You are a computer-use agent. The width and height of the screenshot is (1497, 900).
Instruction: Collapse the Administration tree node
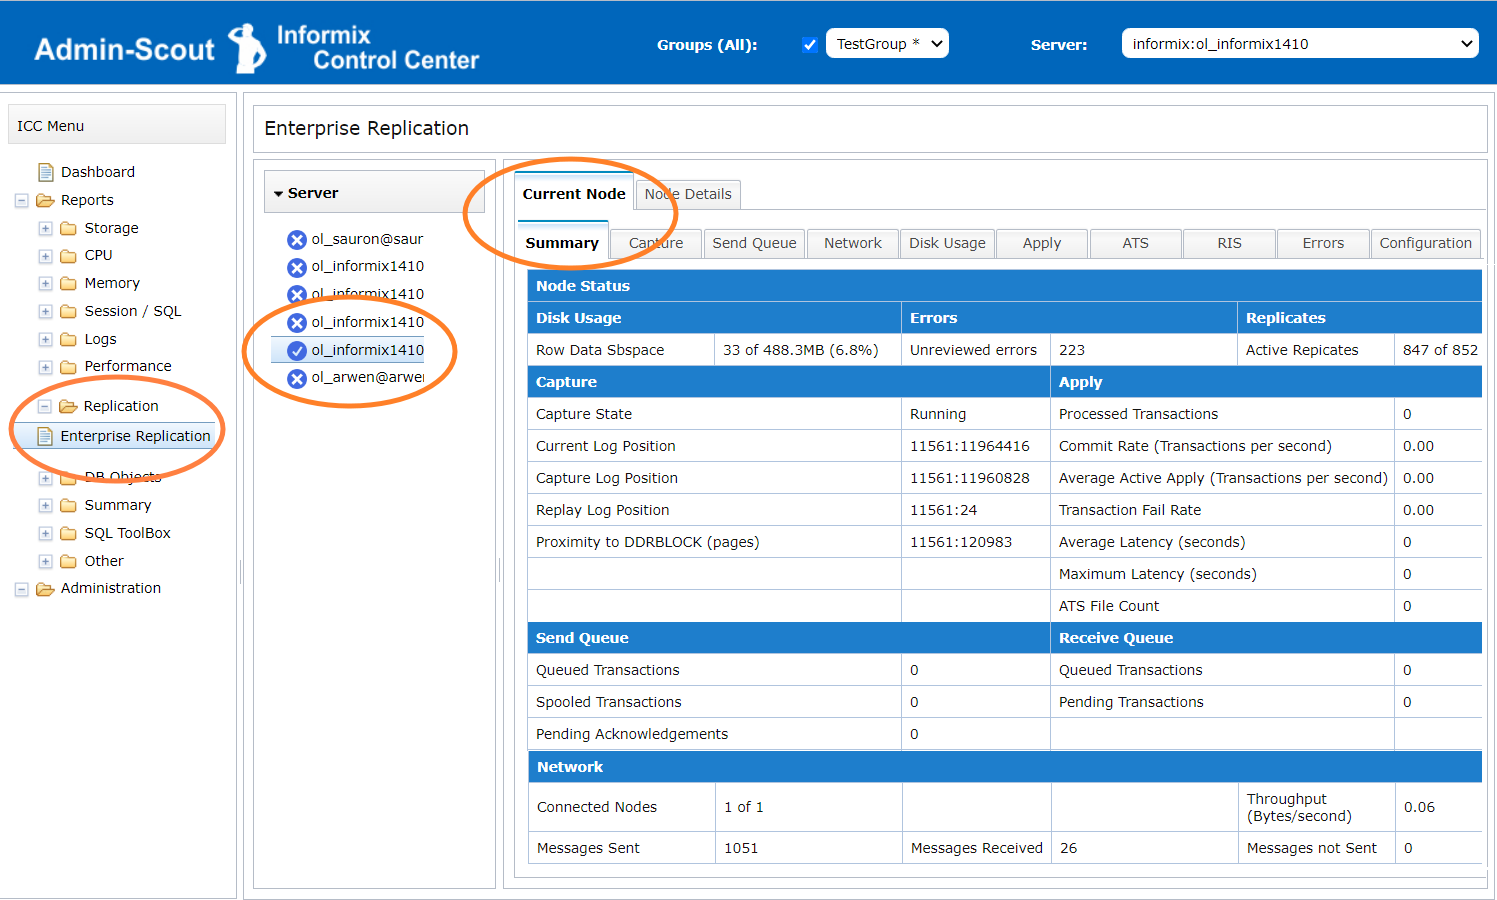coord(21,589)
